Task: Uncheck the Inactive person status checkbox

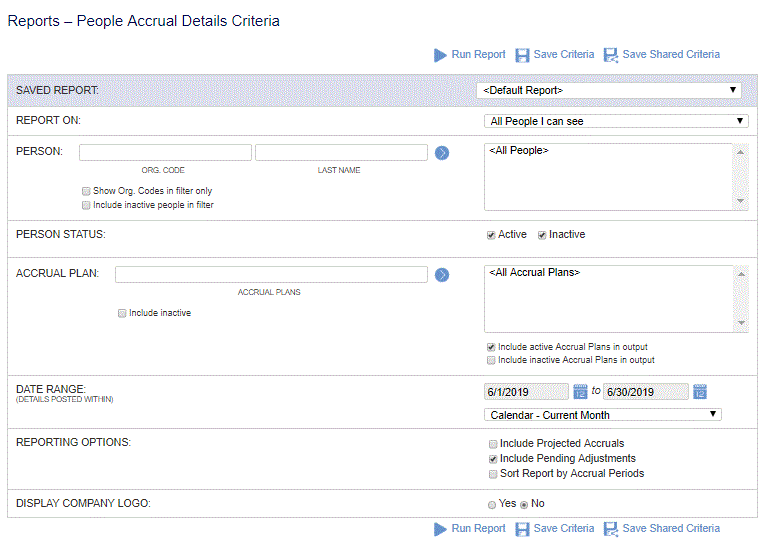Action: pos(542,235)
